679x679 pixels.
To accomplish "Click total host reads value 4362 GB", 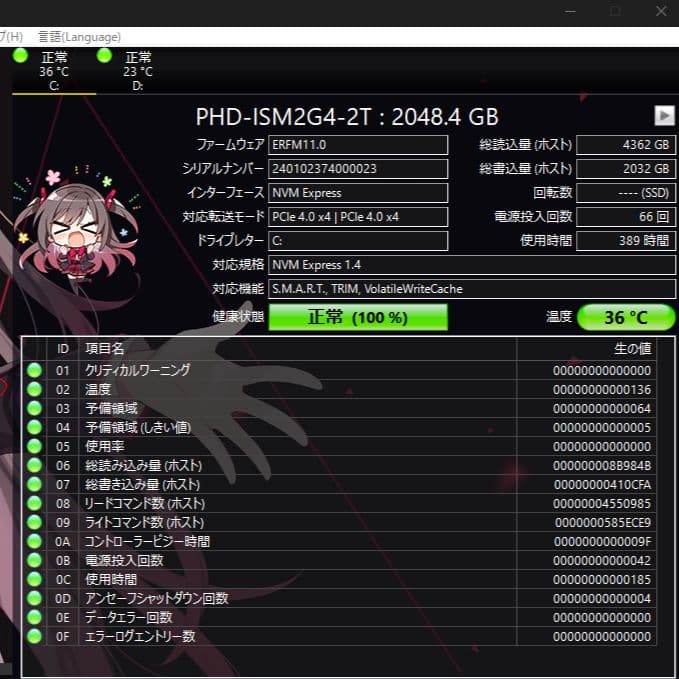I will coord(626,145).
